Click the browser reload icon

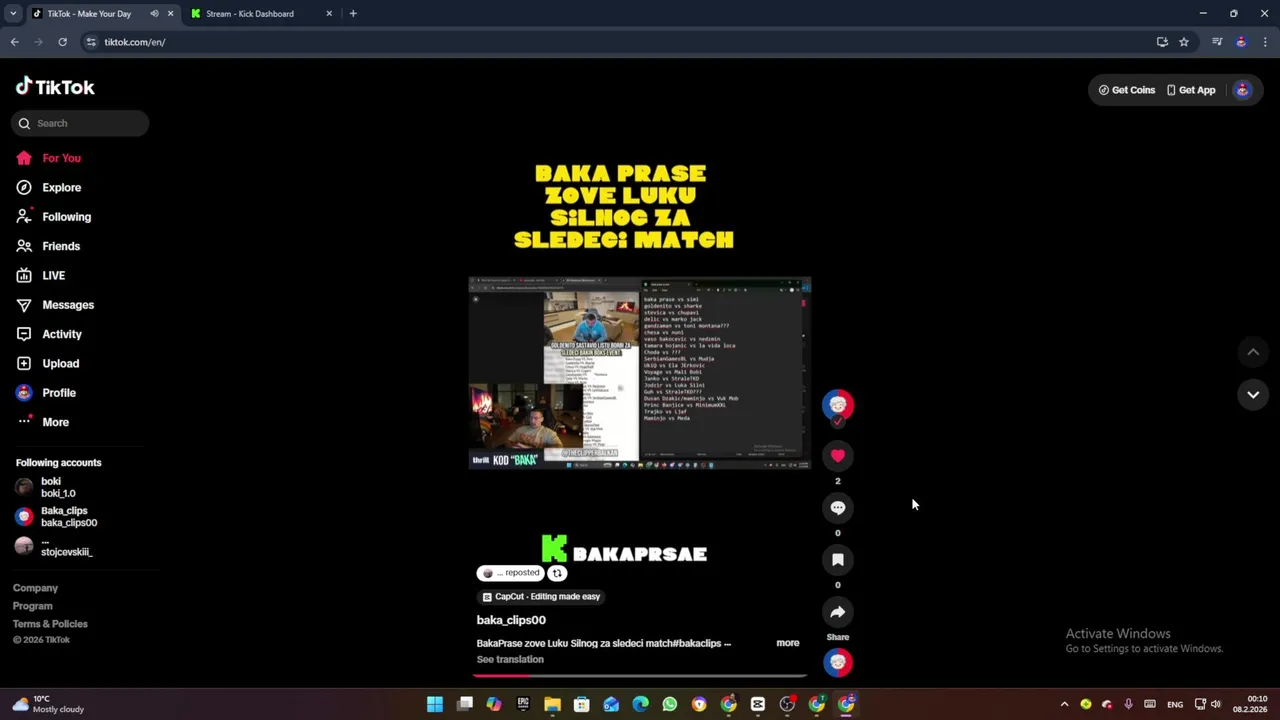point(62,42)
